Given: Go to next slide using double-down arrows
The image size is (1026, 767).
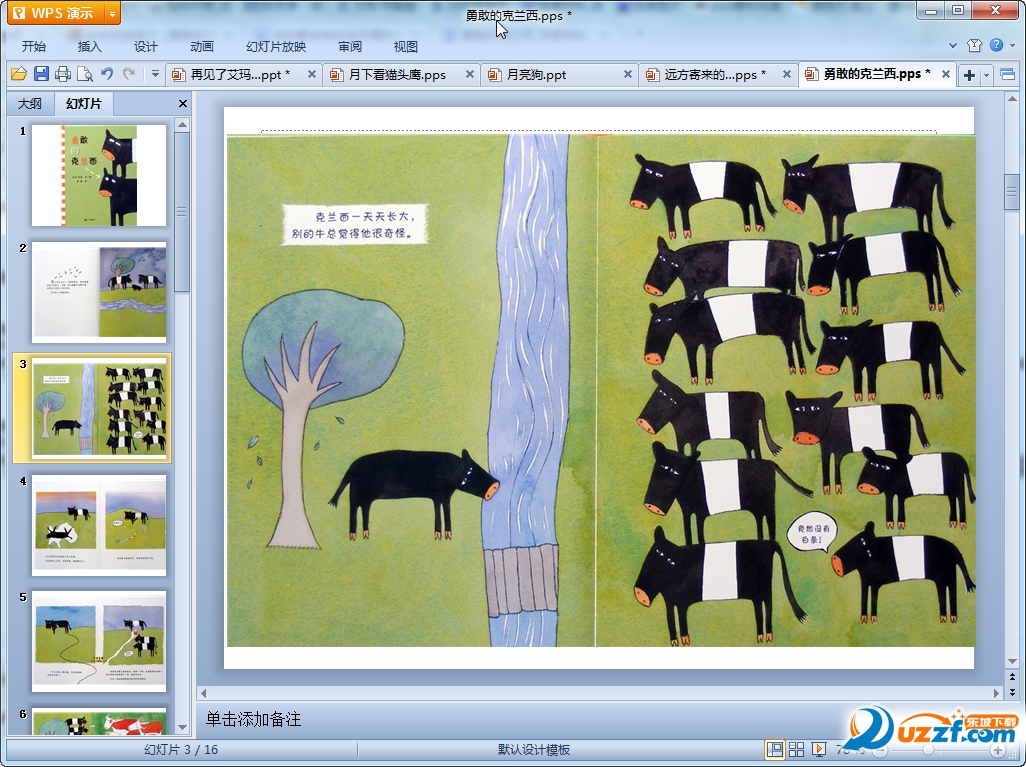Looking at the screenshot, I should 1012,692.
